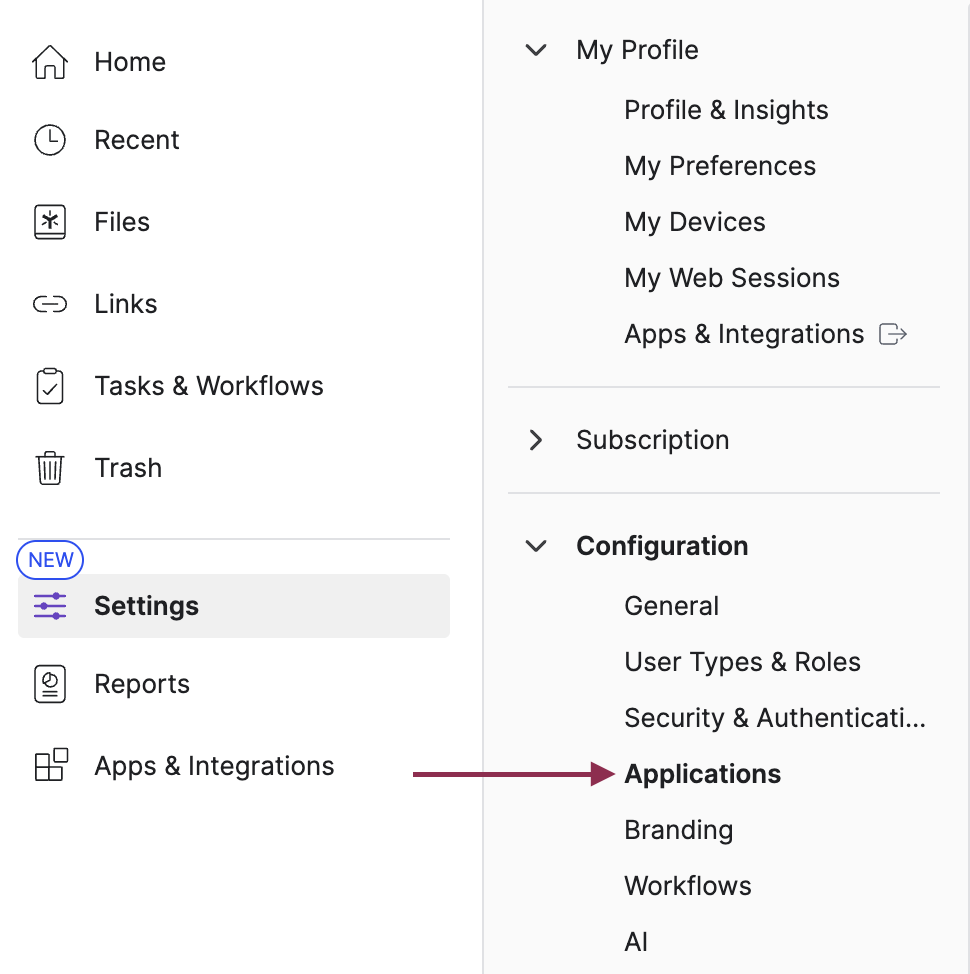Select Branding under Configuration
The image size is (970, 974).
[x=678, y=830]
